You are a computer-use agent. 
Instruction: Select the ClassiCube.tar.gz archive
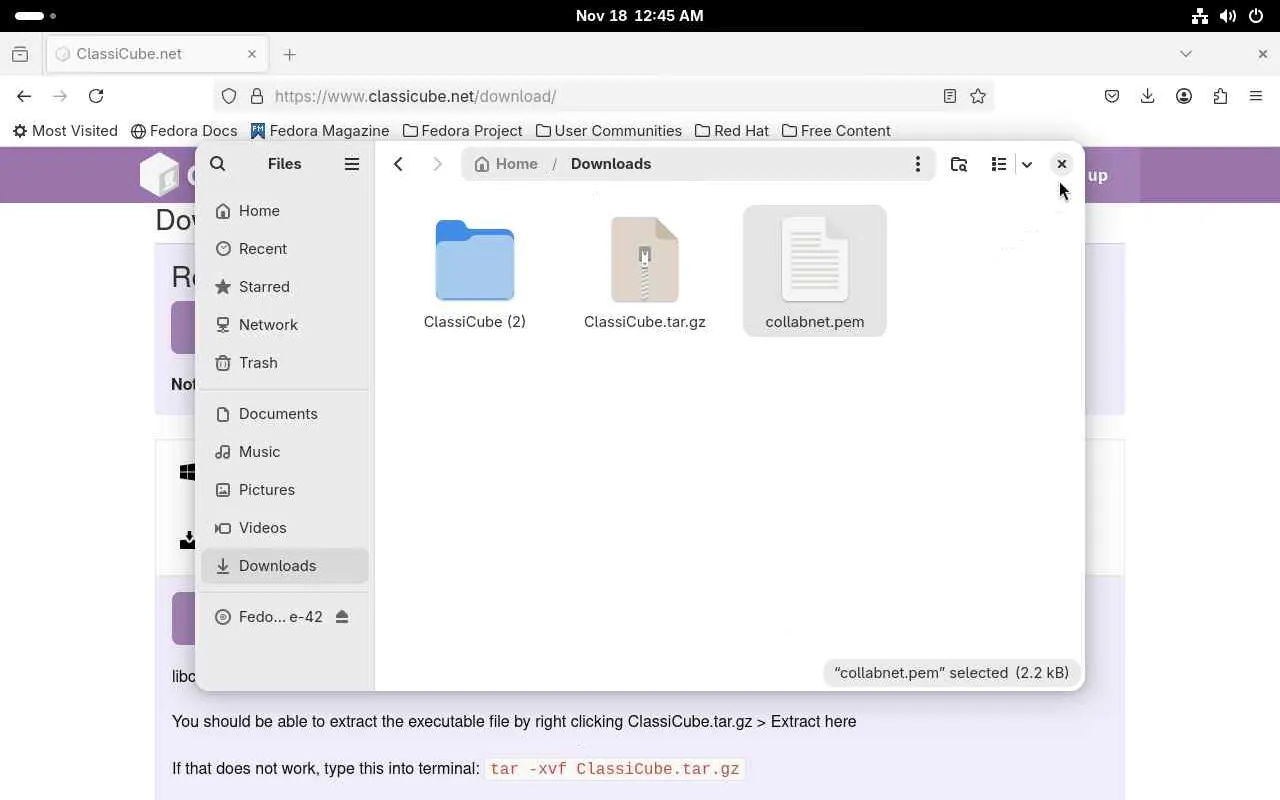click(x=645, y=271)
